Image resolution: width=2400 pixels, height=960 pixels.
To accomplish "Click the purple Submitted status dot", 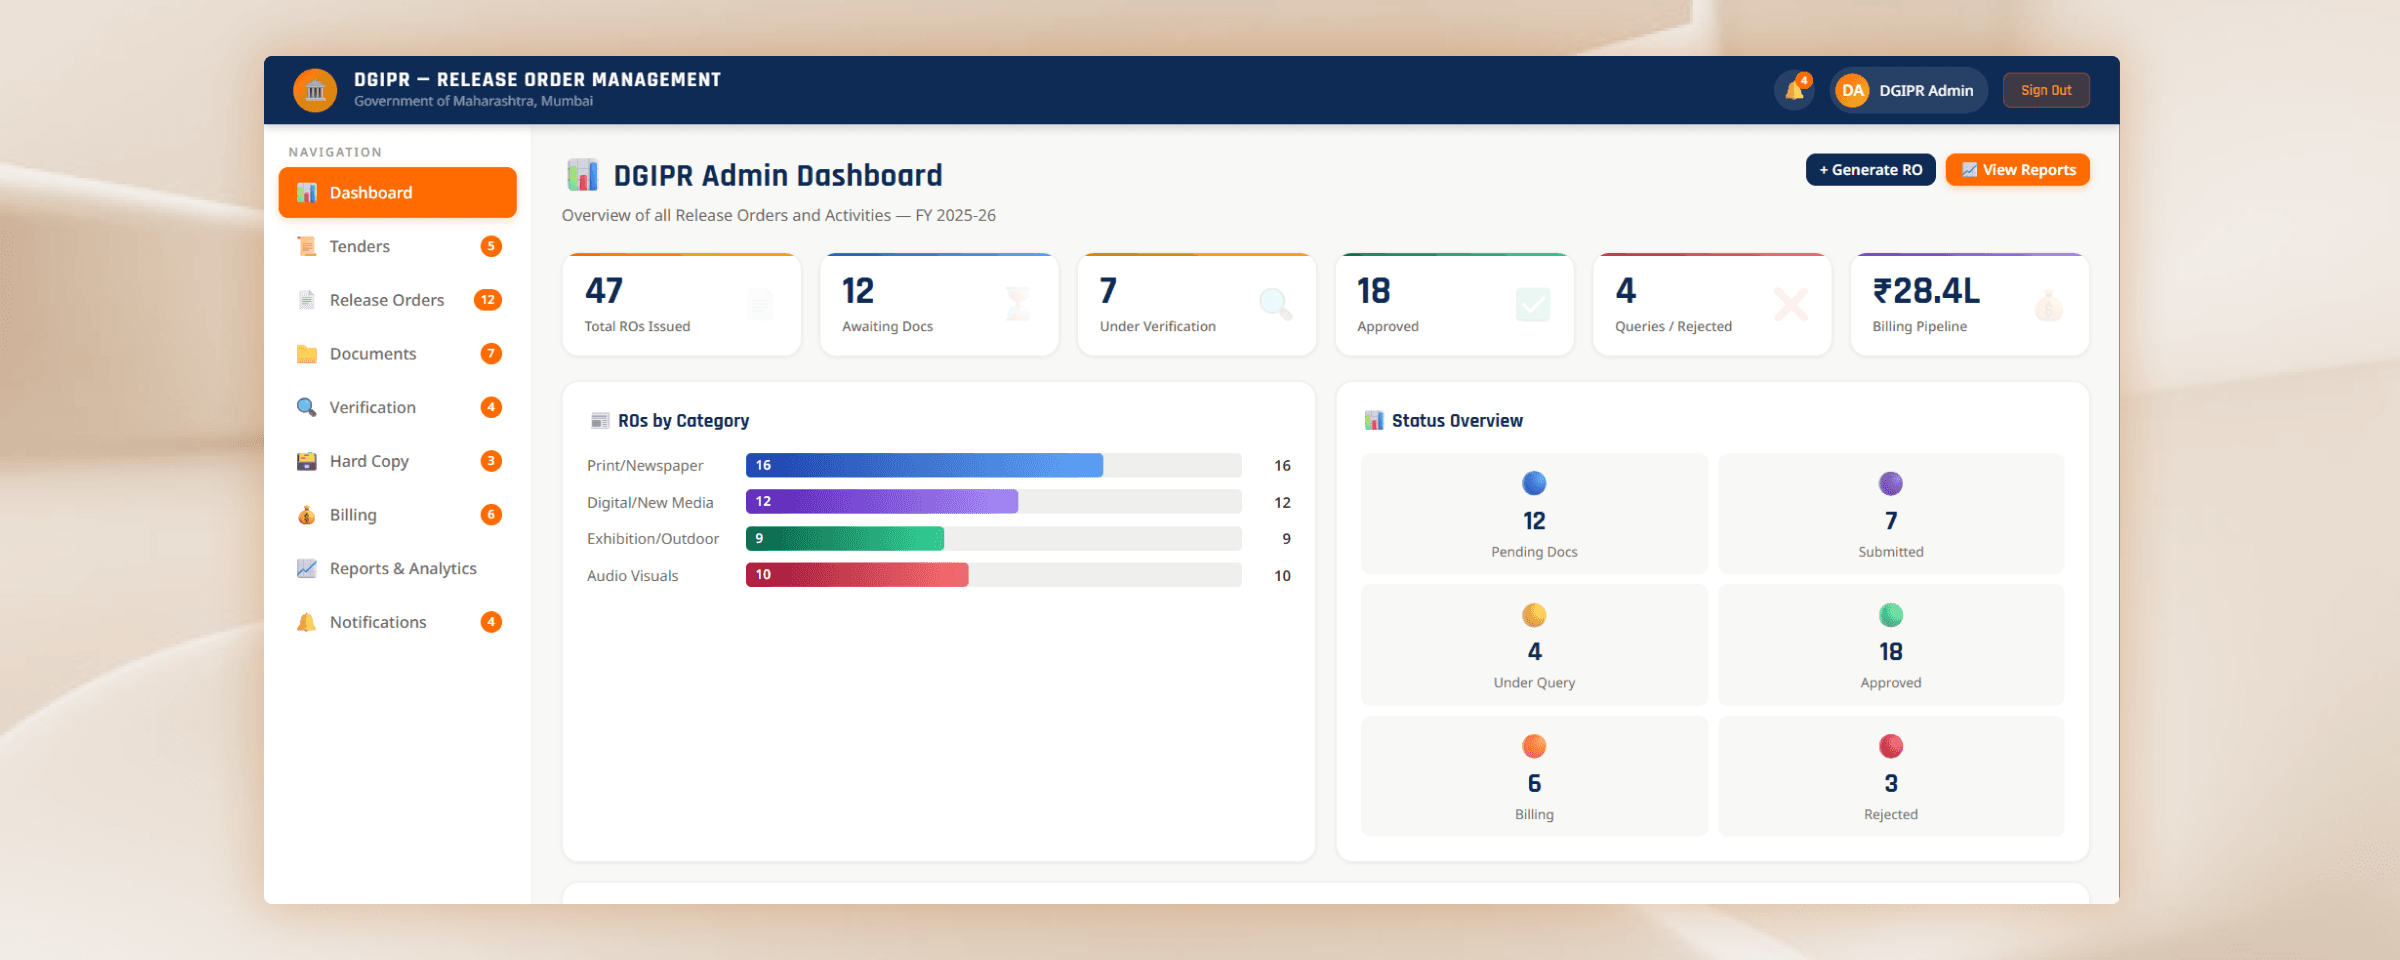I will click(1891, 484).
